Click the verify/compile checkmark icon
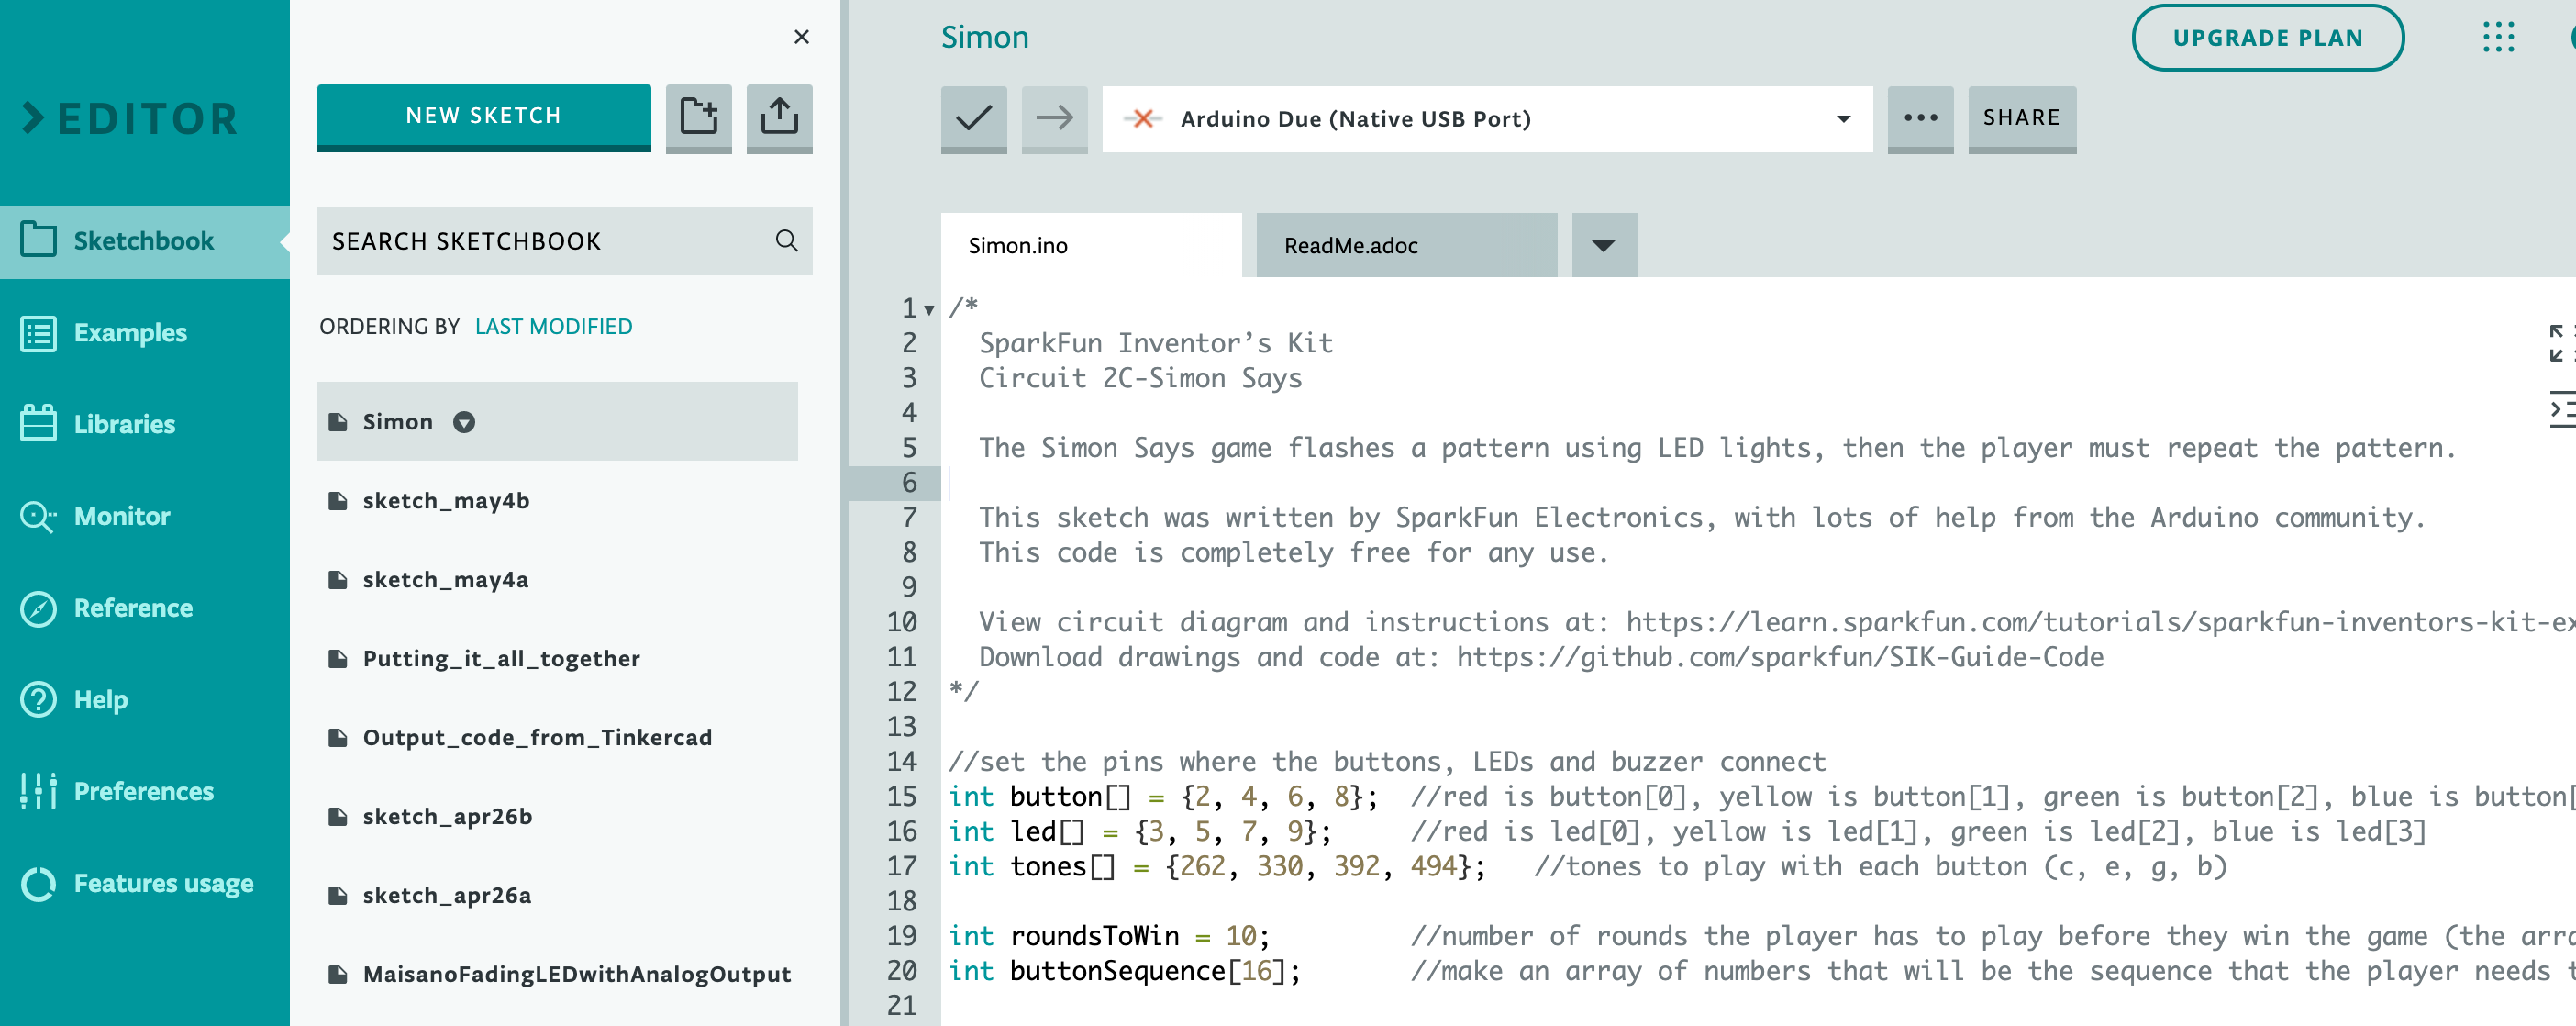 point(971,117)
